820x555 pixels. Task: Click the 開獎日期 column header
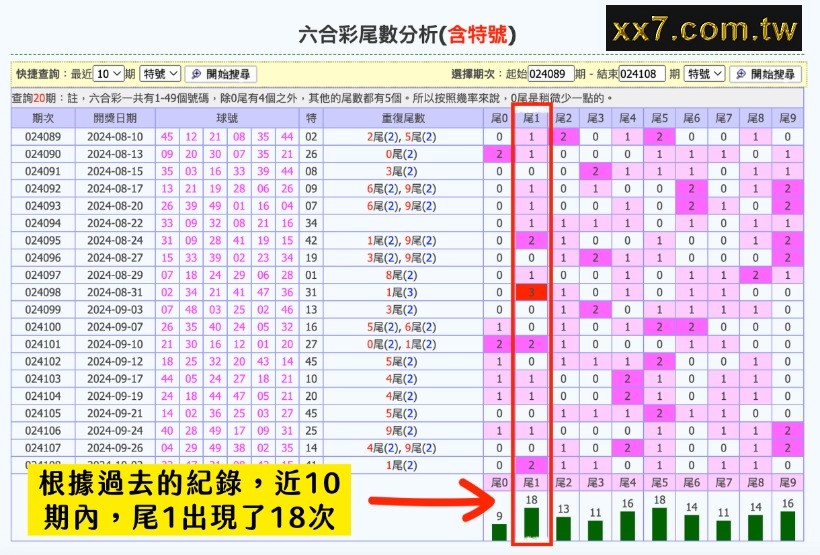coord(114,119)
